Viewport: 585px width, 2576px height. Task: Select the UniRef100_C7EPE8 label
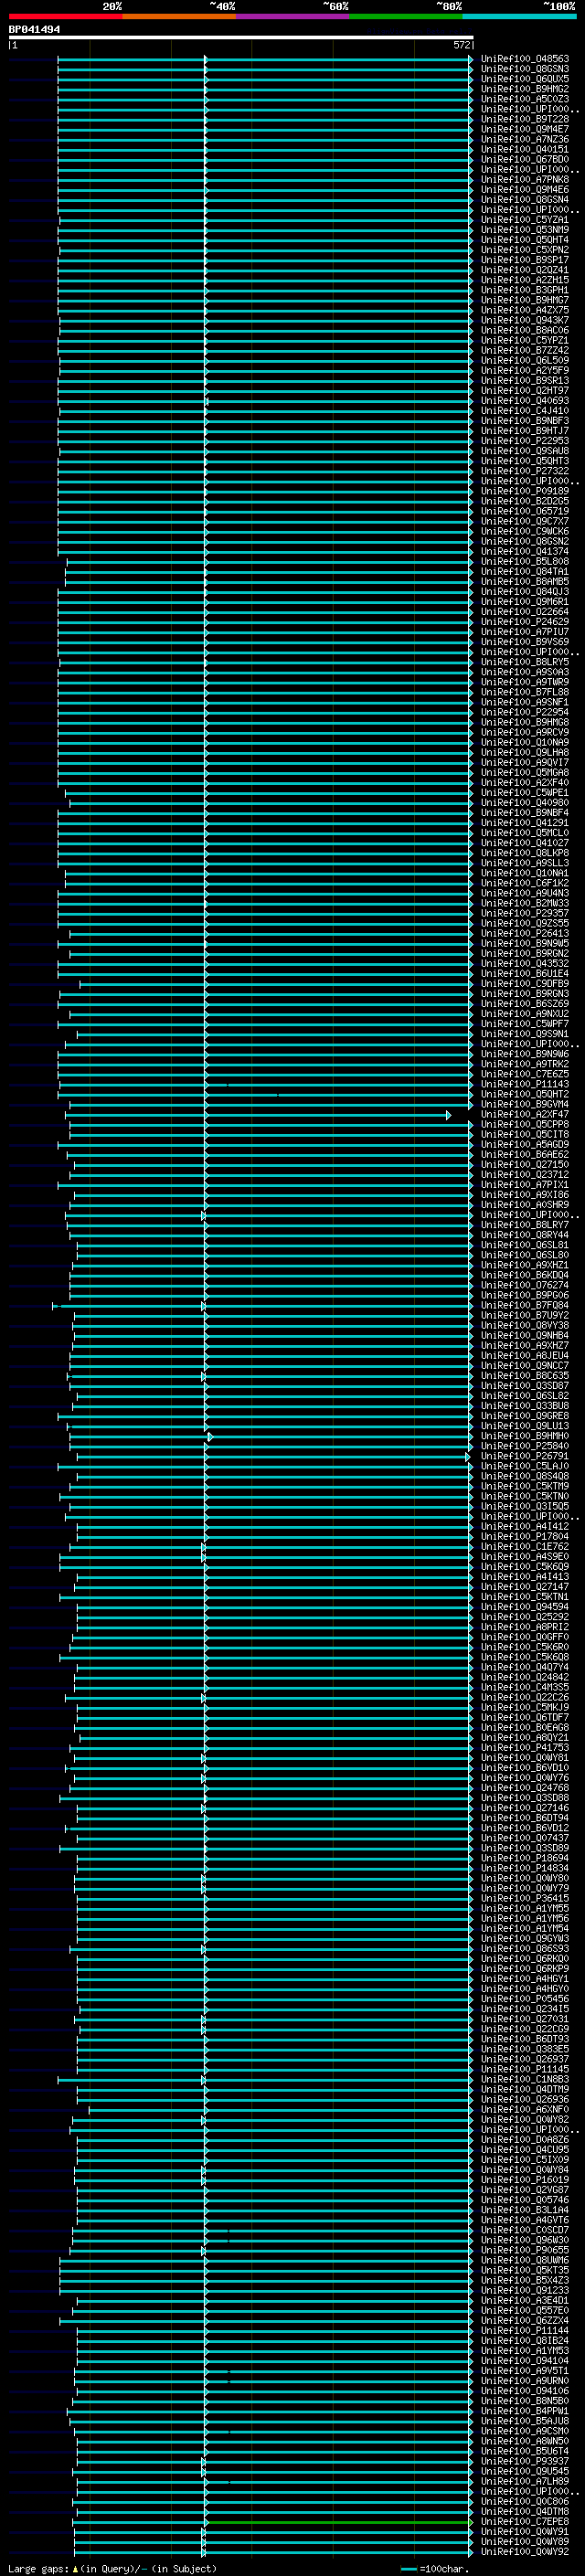tap(525, 2521)
